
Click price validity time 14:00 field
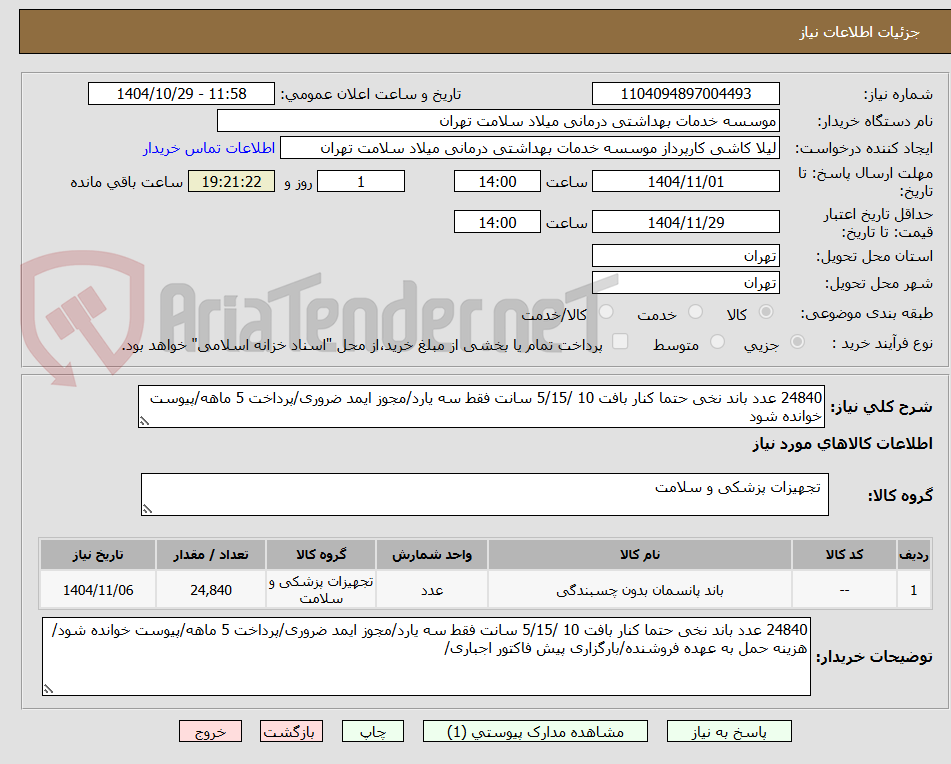497,222
